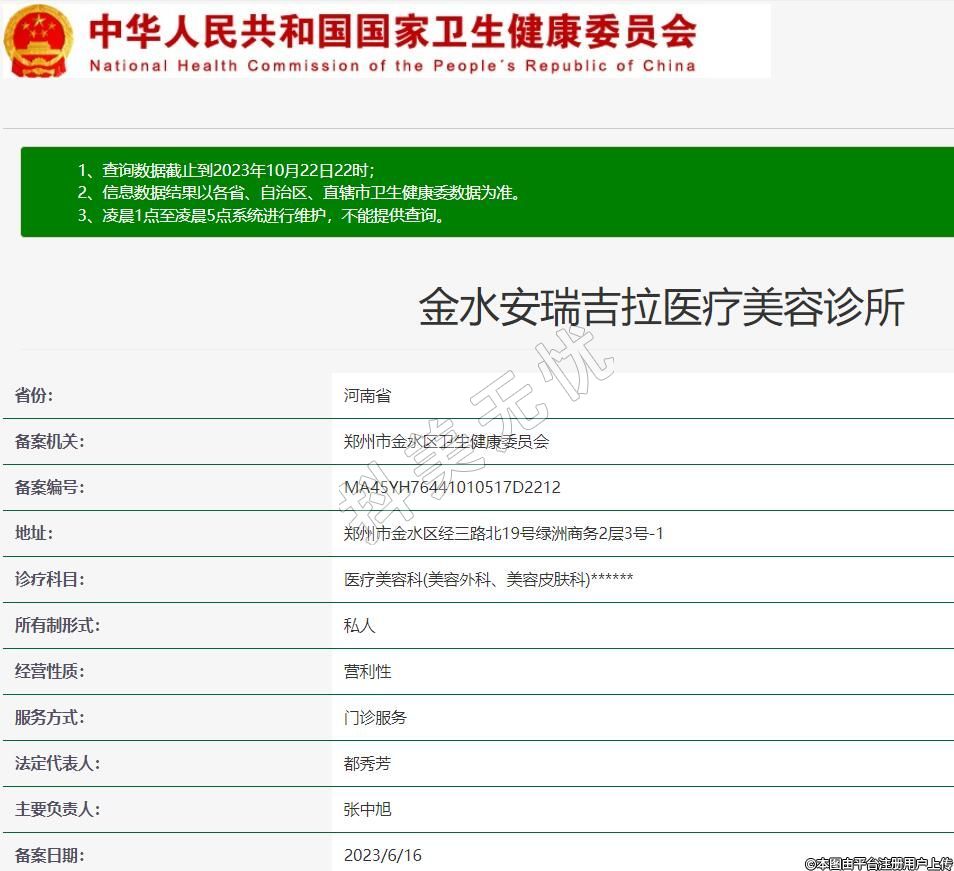Click the clinic name heading 金水安瑞吉拉医疗美容诊所
Screen dimensions: 954x871
coord(661,307)
